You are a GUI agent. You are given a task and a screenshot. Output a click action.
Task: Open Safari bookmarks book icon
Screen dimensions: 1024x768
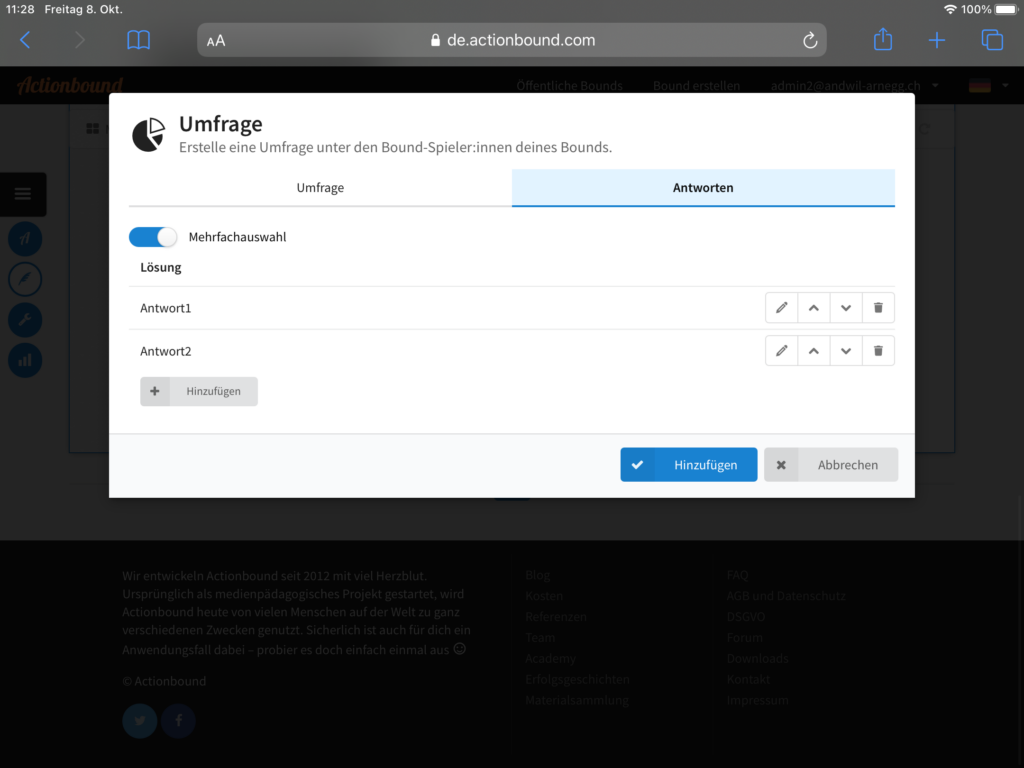138,40
